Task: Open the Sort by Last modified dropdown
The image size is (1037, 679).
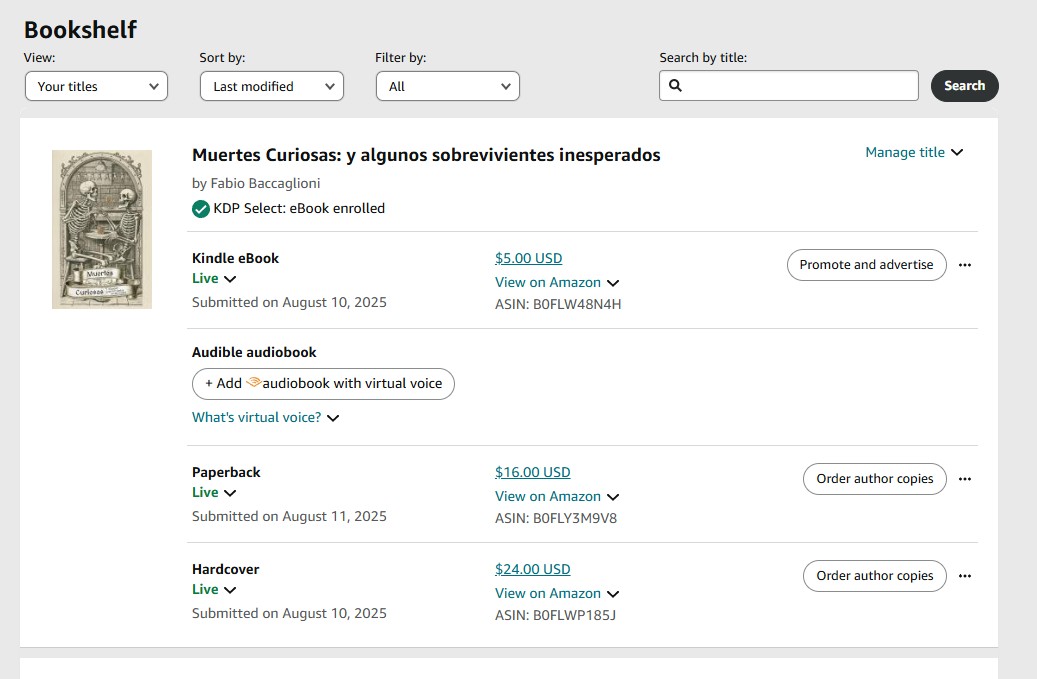Action: tap(271, 86)
